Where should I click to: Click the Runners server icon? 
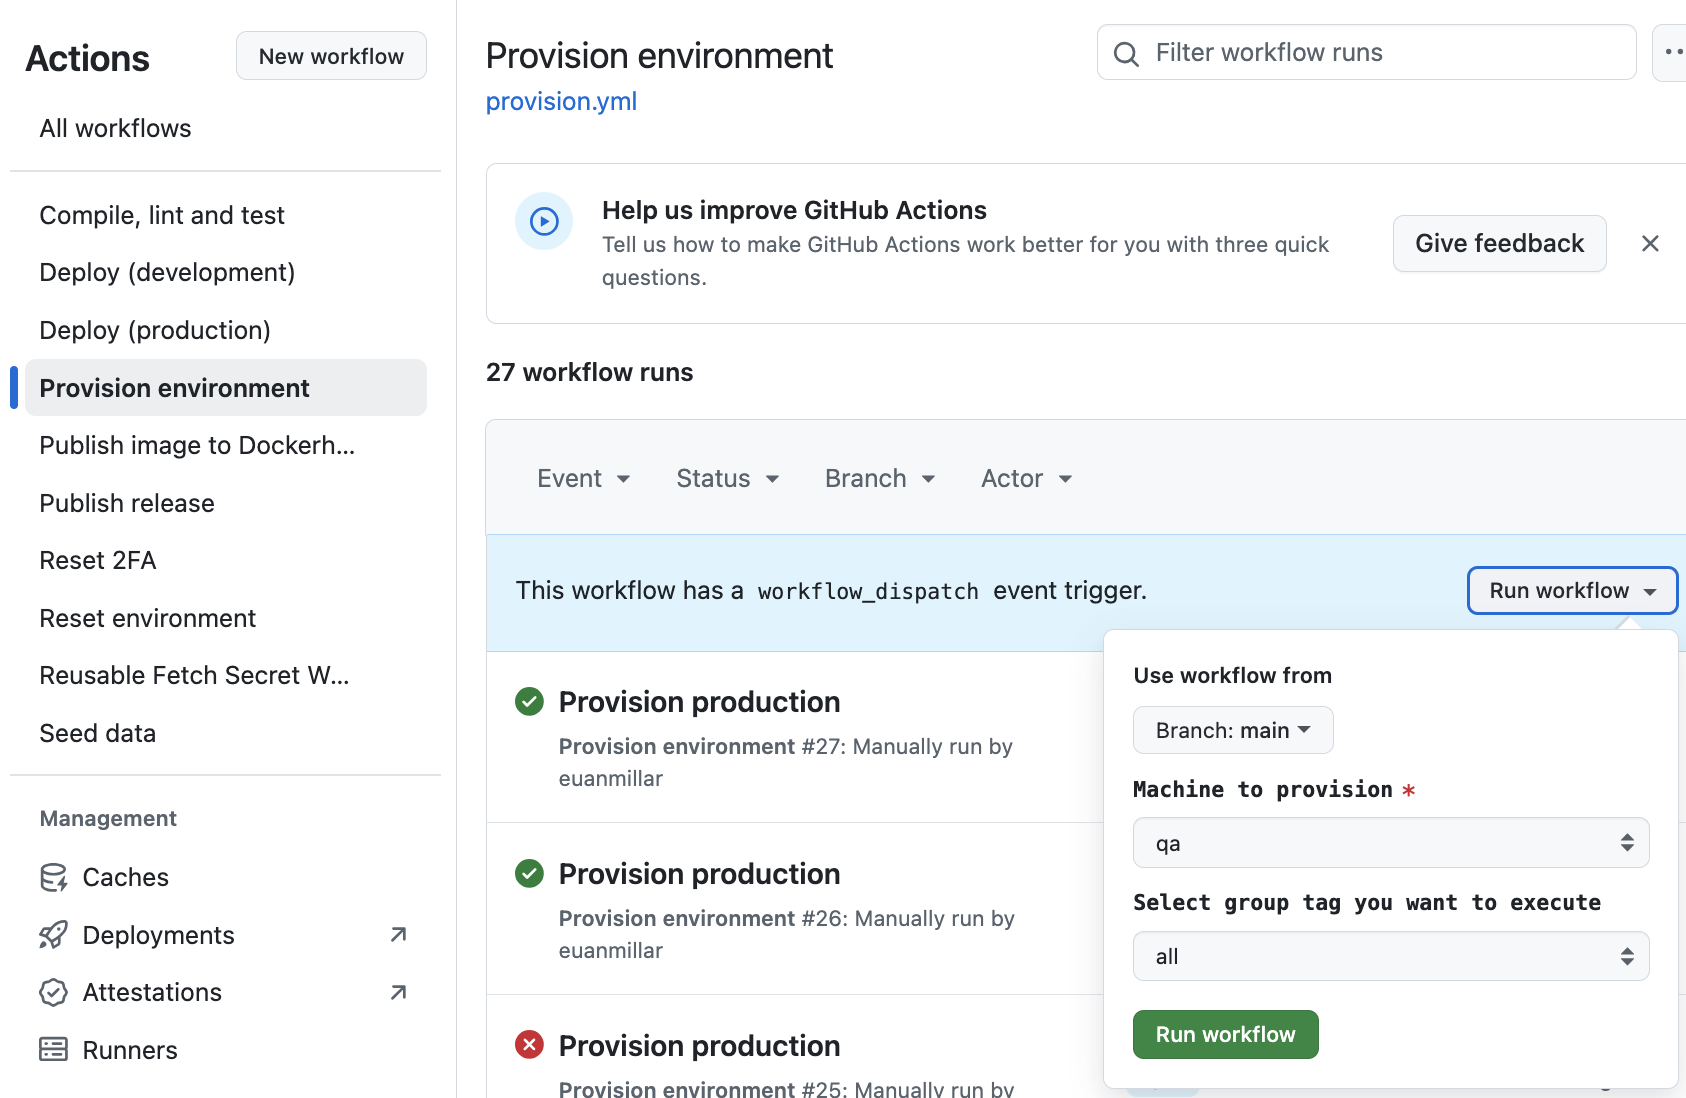tap(53, 1049)
